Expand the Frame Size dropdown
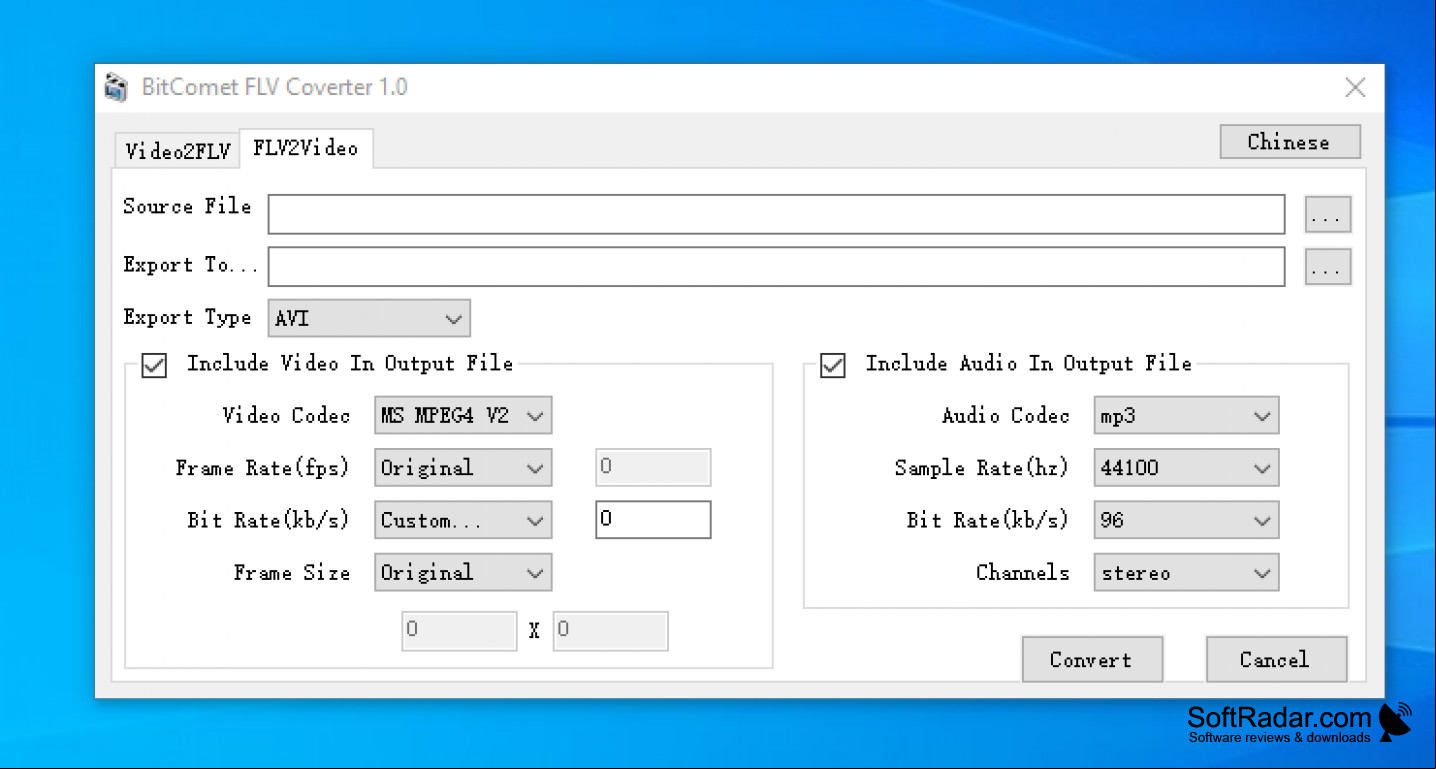1436x769 pixels. click(x=463, y=573)
